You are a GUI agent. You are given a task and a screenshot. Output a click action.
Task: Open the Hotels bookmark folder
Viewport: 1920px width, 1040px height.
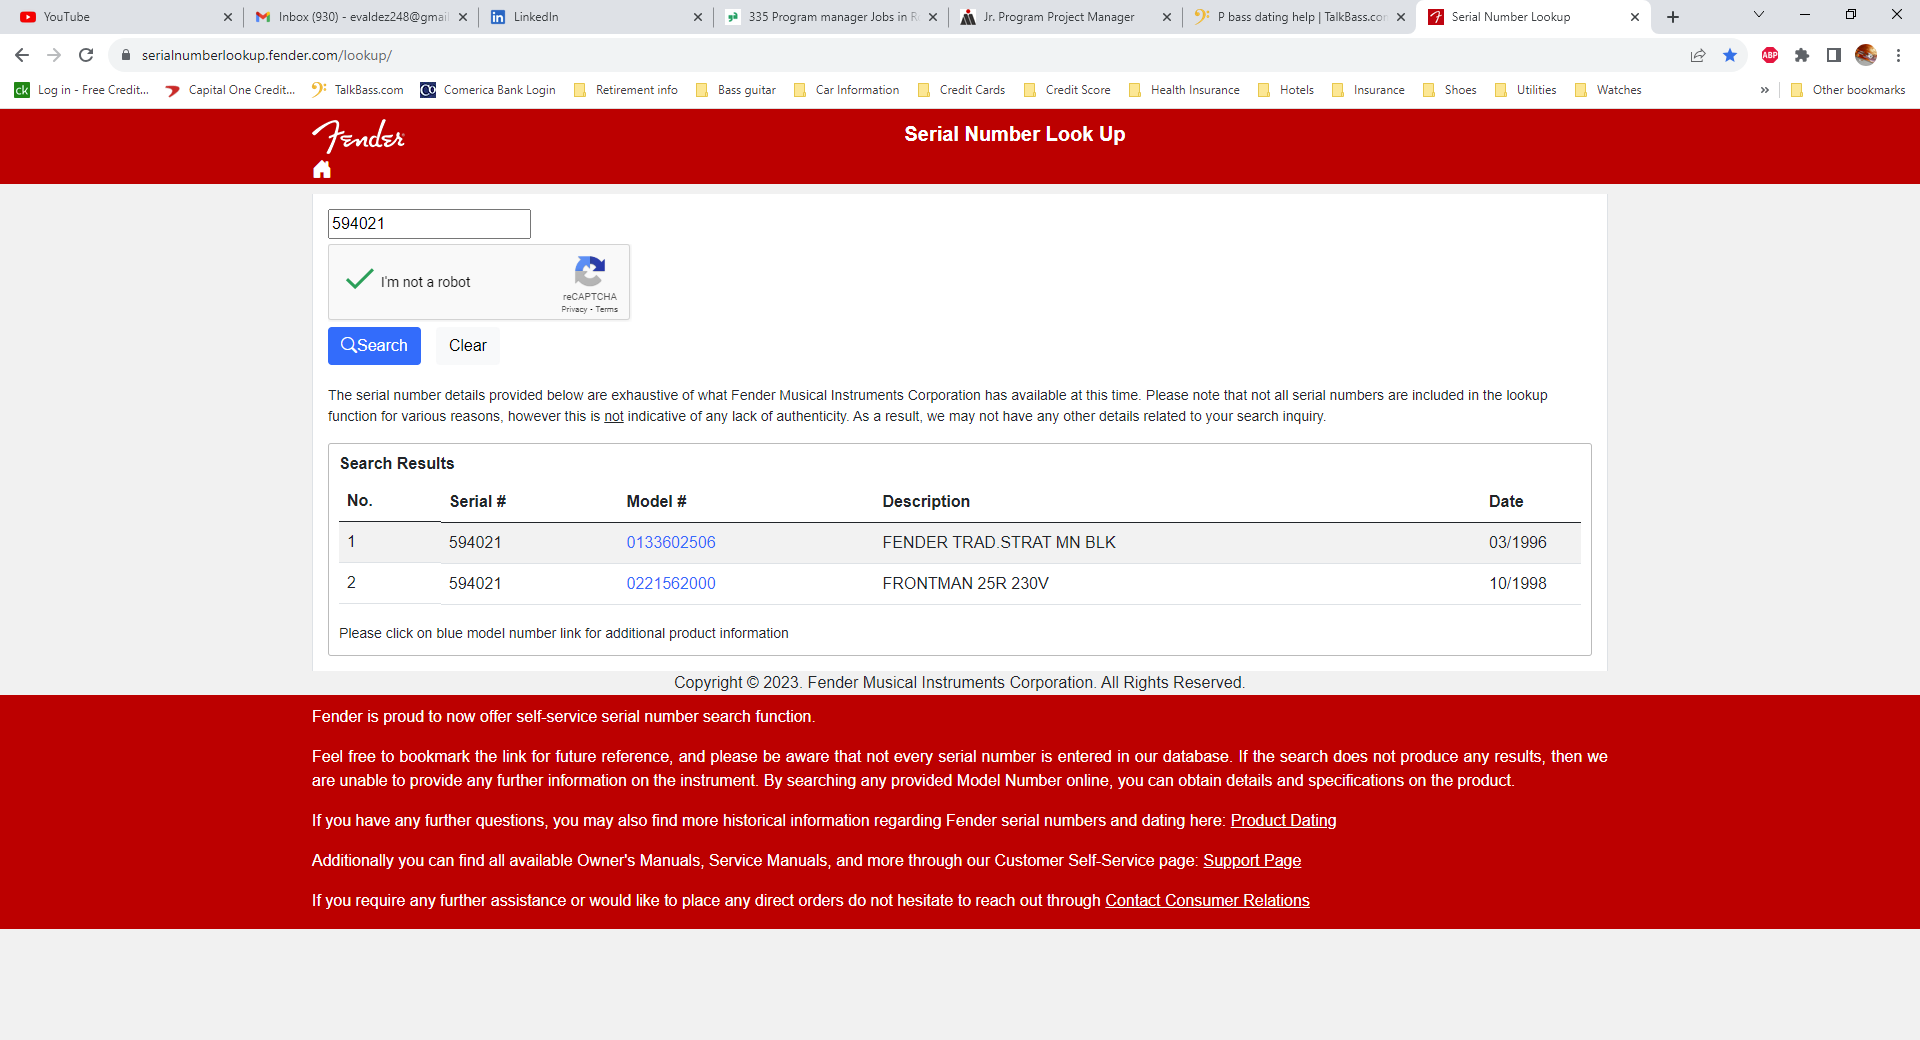point(1286,90)
